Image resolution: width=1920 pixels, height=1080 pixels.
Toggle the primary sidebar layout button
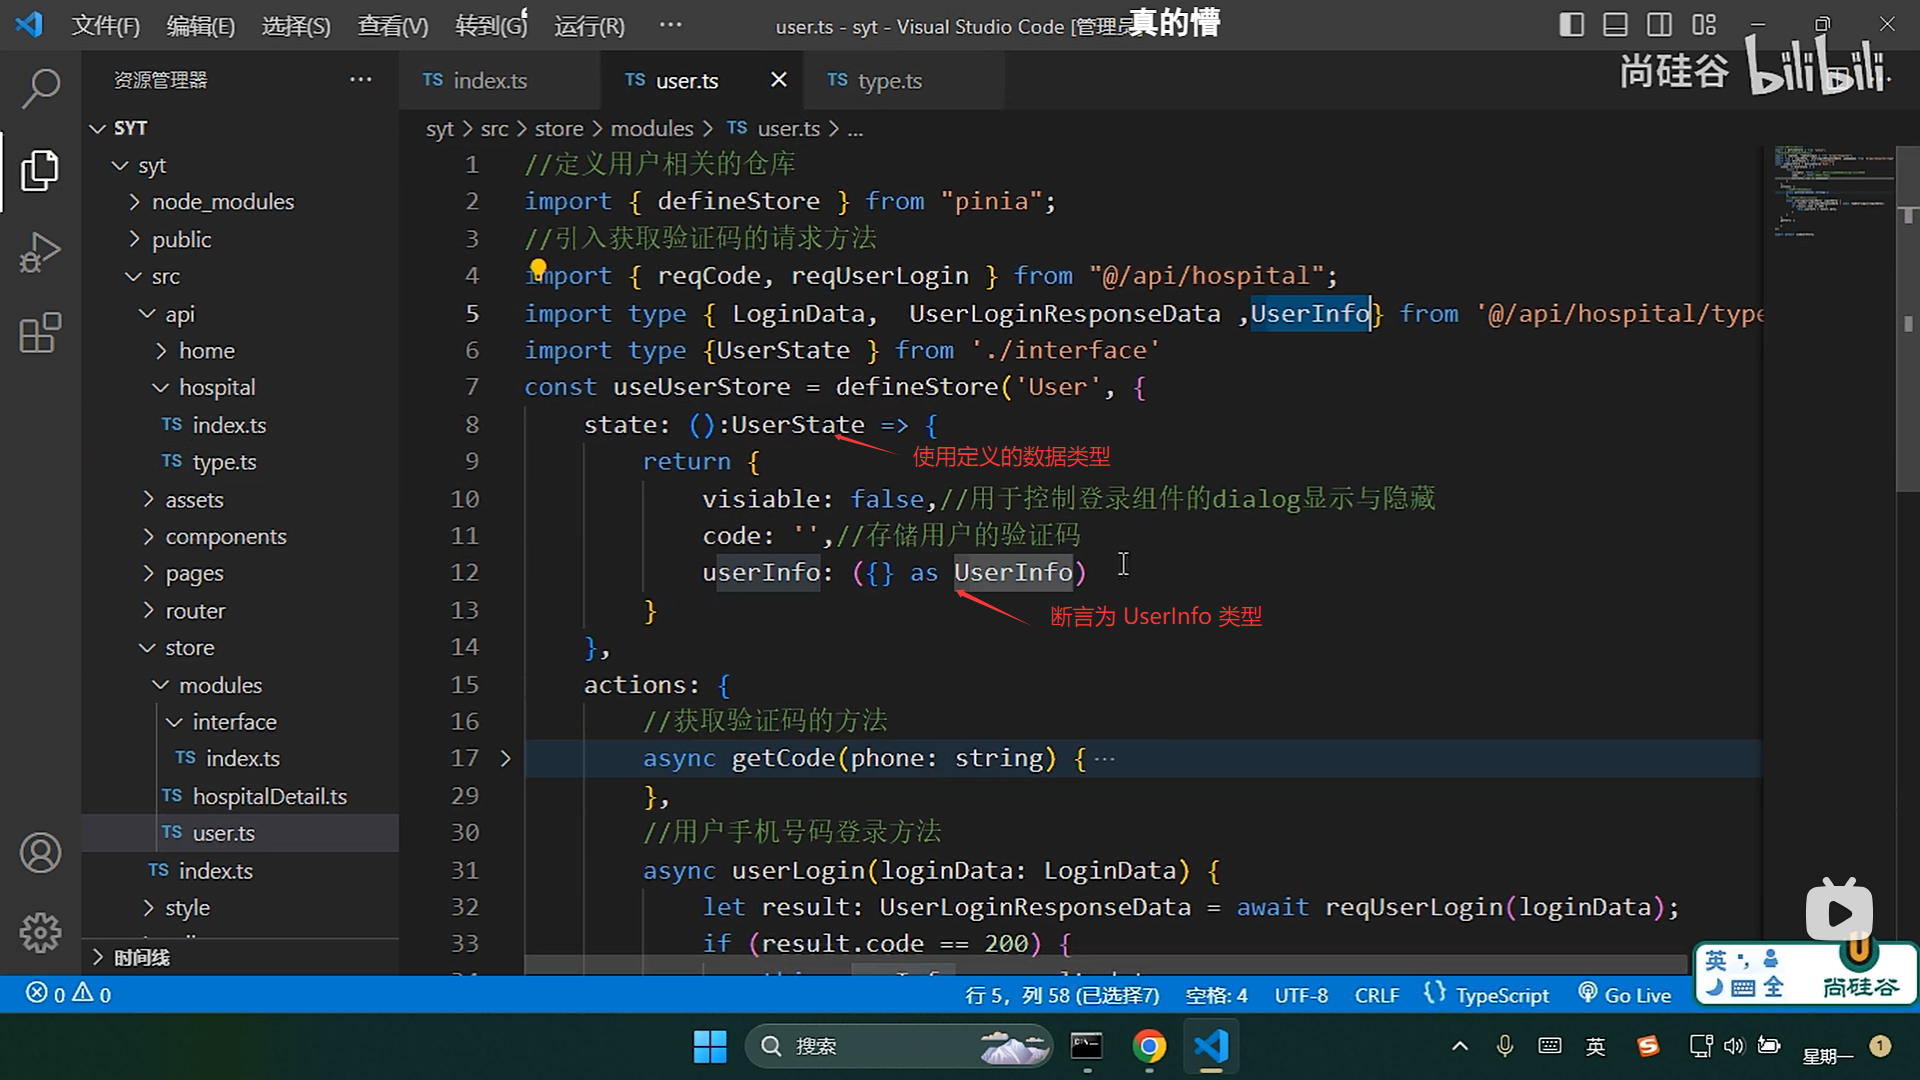coord(1571,25)
